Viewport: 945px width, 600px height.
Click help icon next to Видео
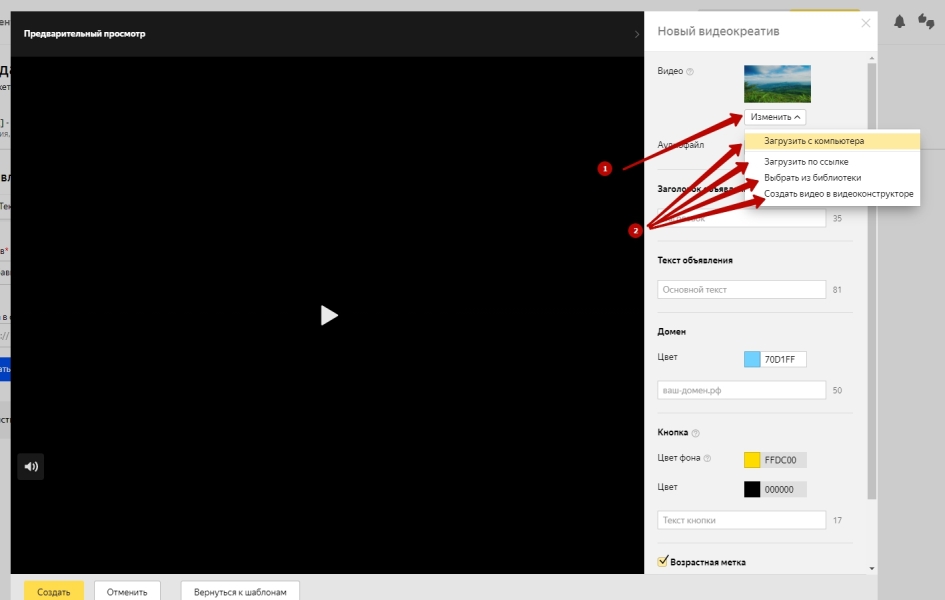tap(690, 71)
